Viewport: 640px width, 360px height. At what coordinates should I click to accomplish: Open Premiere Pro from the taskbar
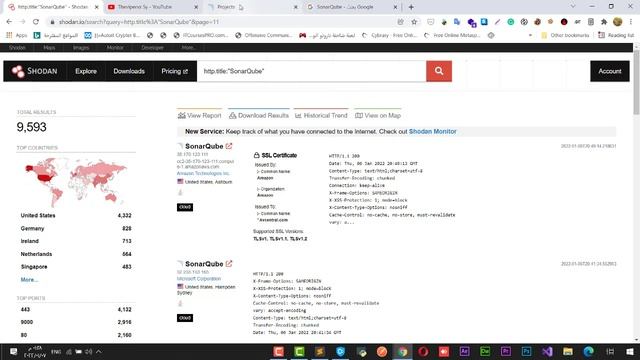(x=506, y=351)
